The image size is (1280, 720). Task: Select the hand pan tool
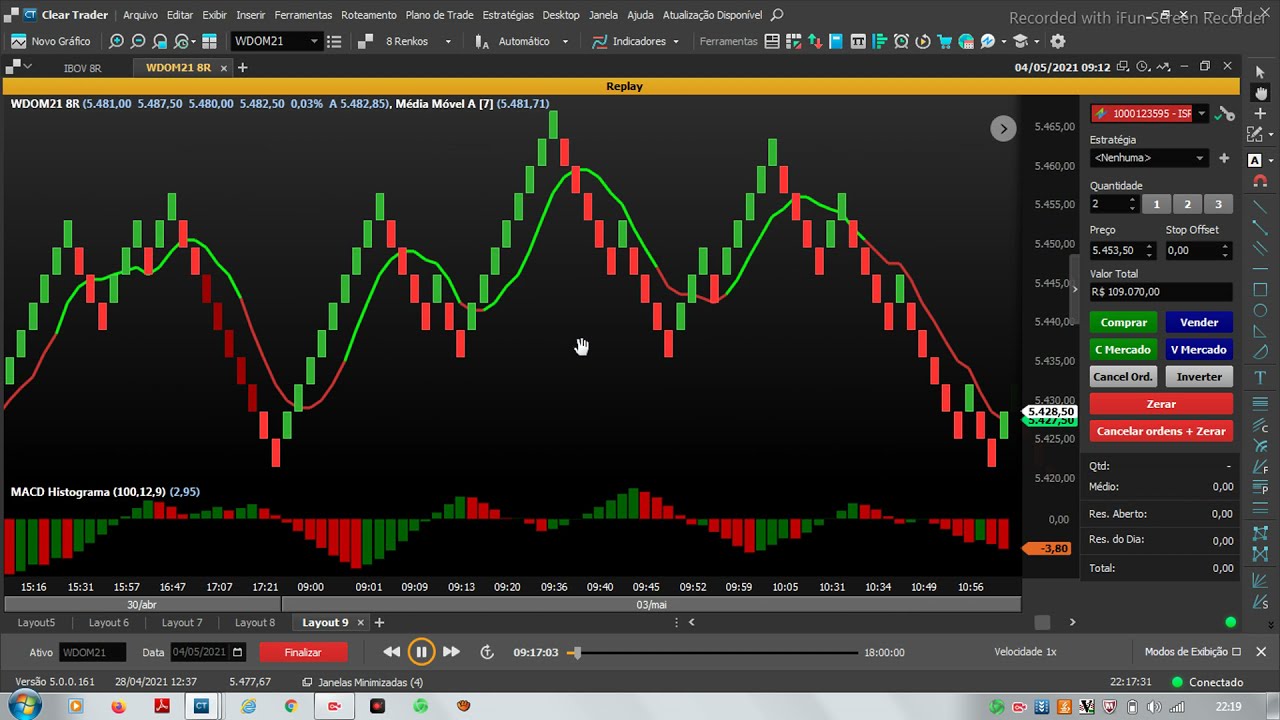[x=1260, y=92]
